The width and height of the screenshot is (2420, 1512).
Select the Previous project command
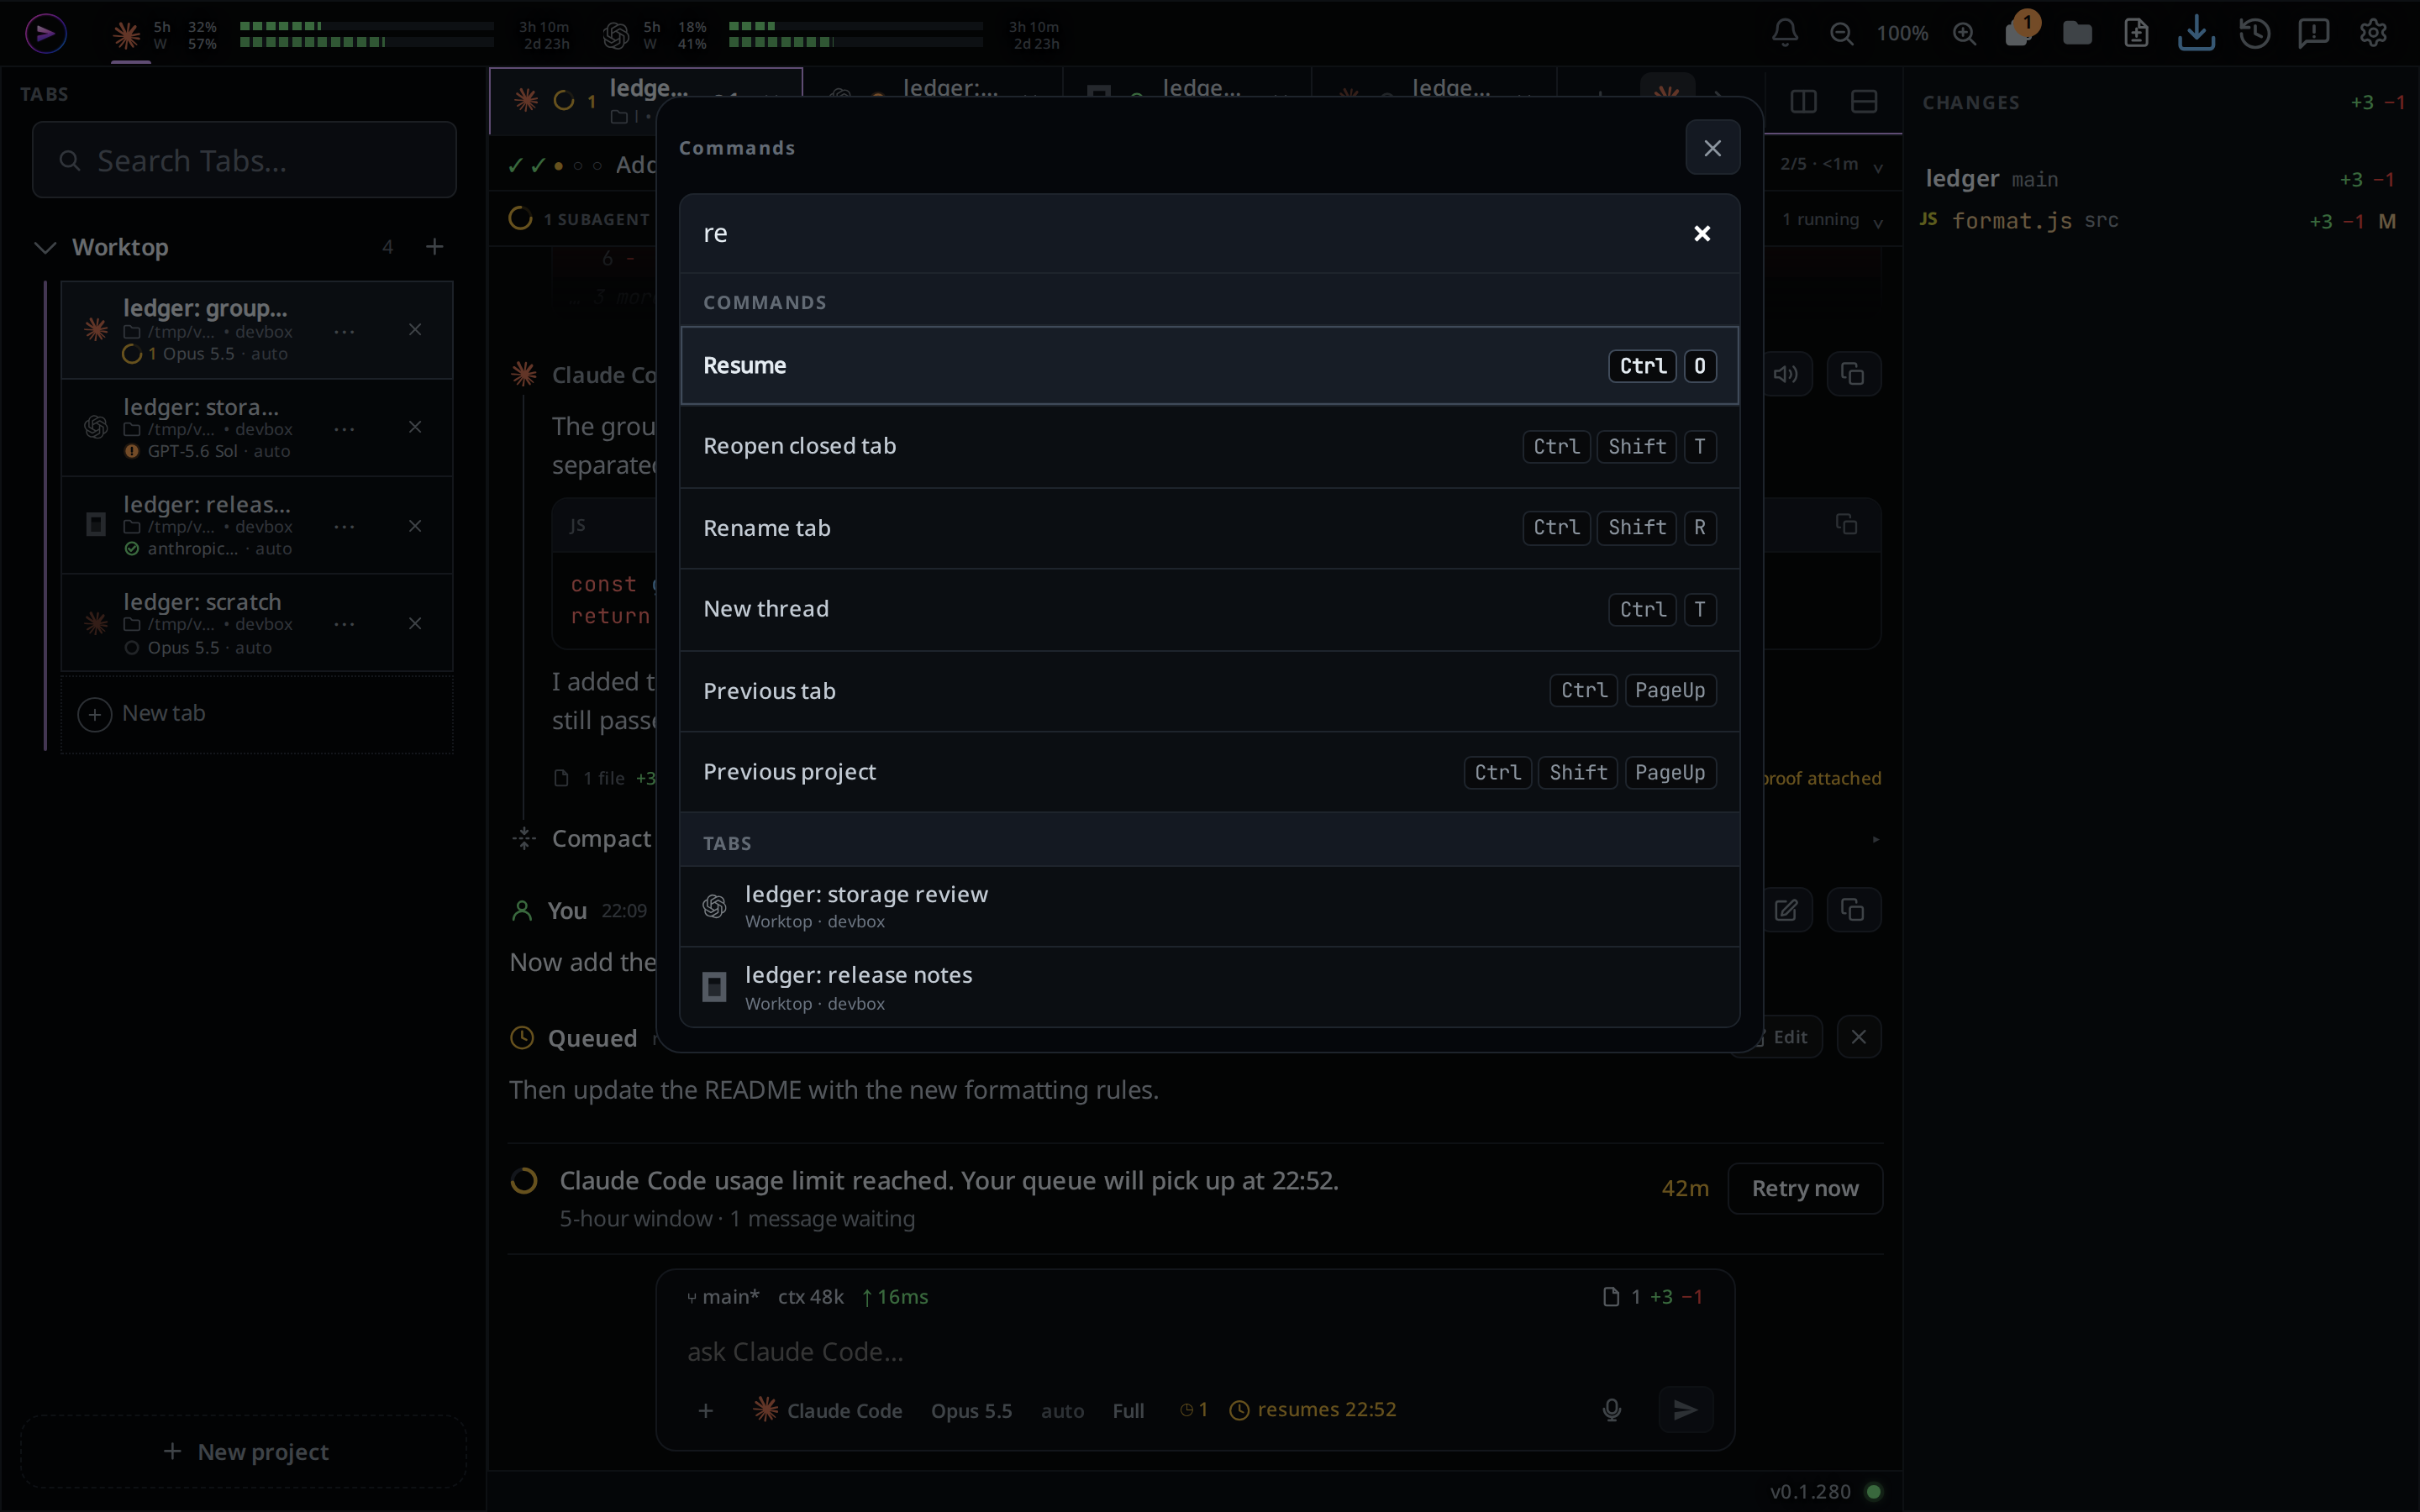pos(1209,772)
